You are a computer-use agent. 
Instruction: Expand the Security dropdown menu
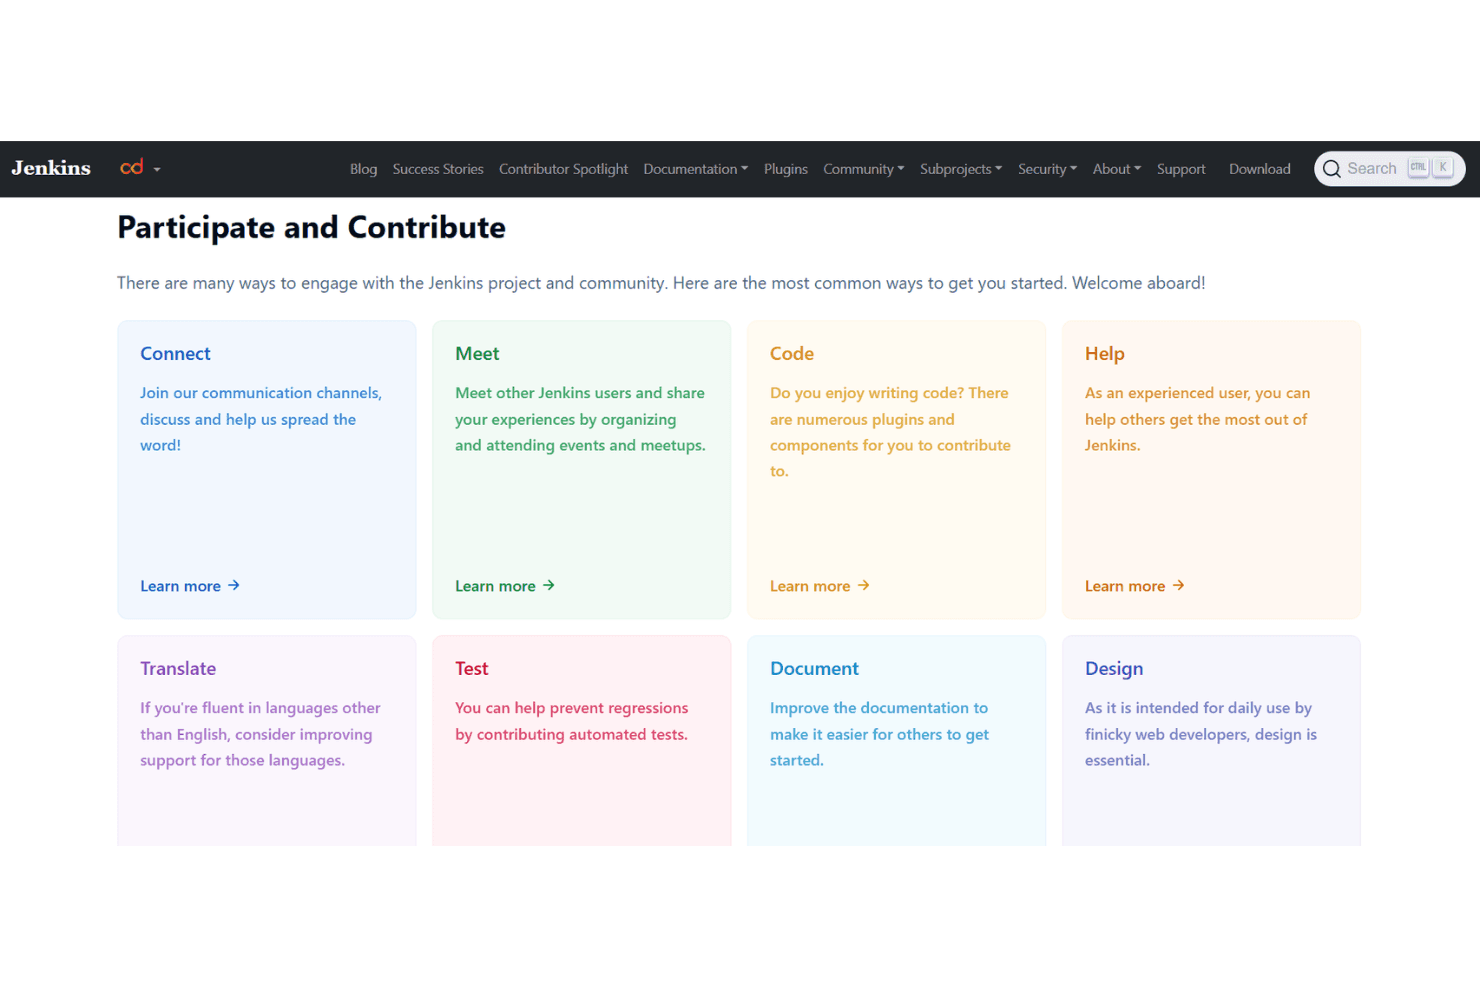1047,169
